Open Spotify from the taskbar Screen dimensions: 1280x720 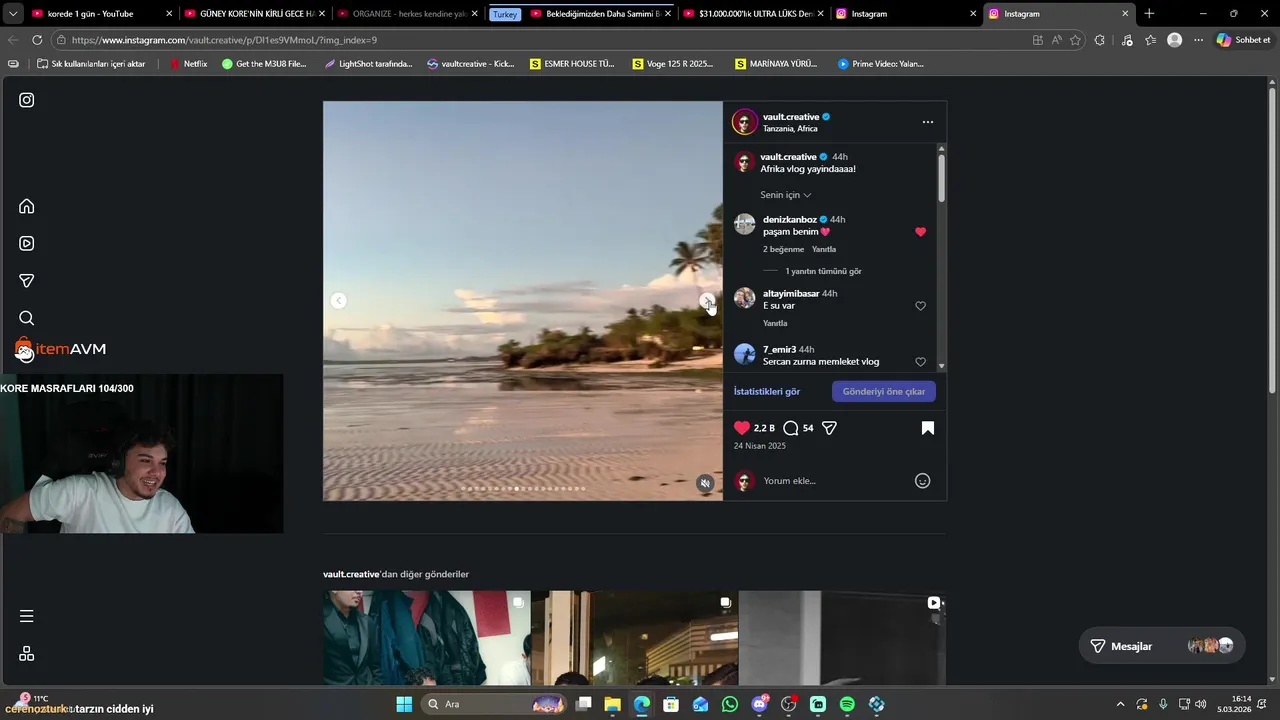coord(847,704)
